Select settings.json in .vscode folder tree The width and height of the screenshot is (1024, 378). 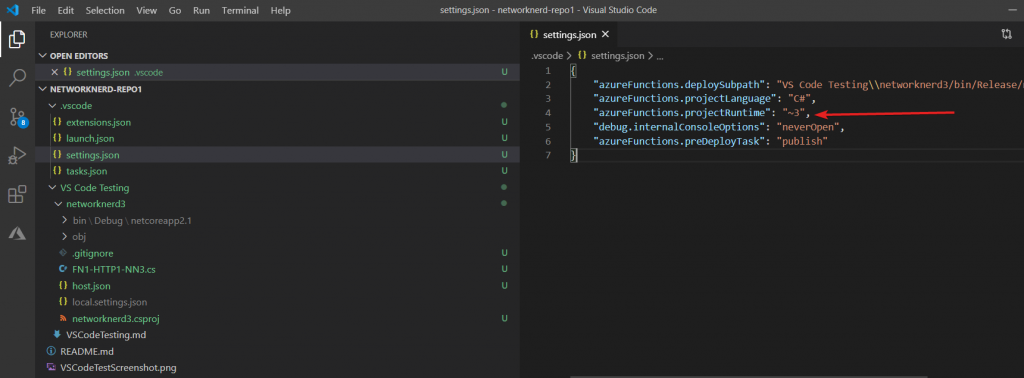click(x=278, y=155)
